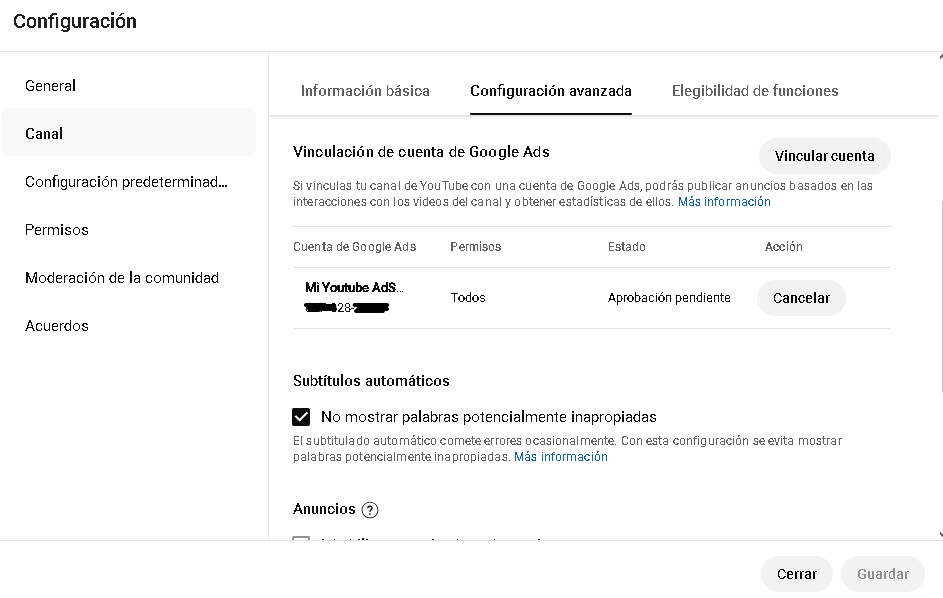Click Cerrar to close settings
The width and height of the screenshot is (943, 598).
[797, 574]
